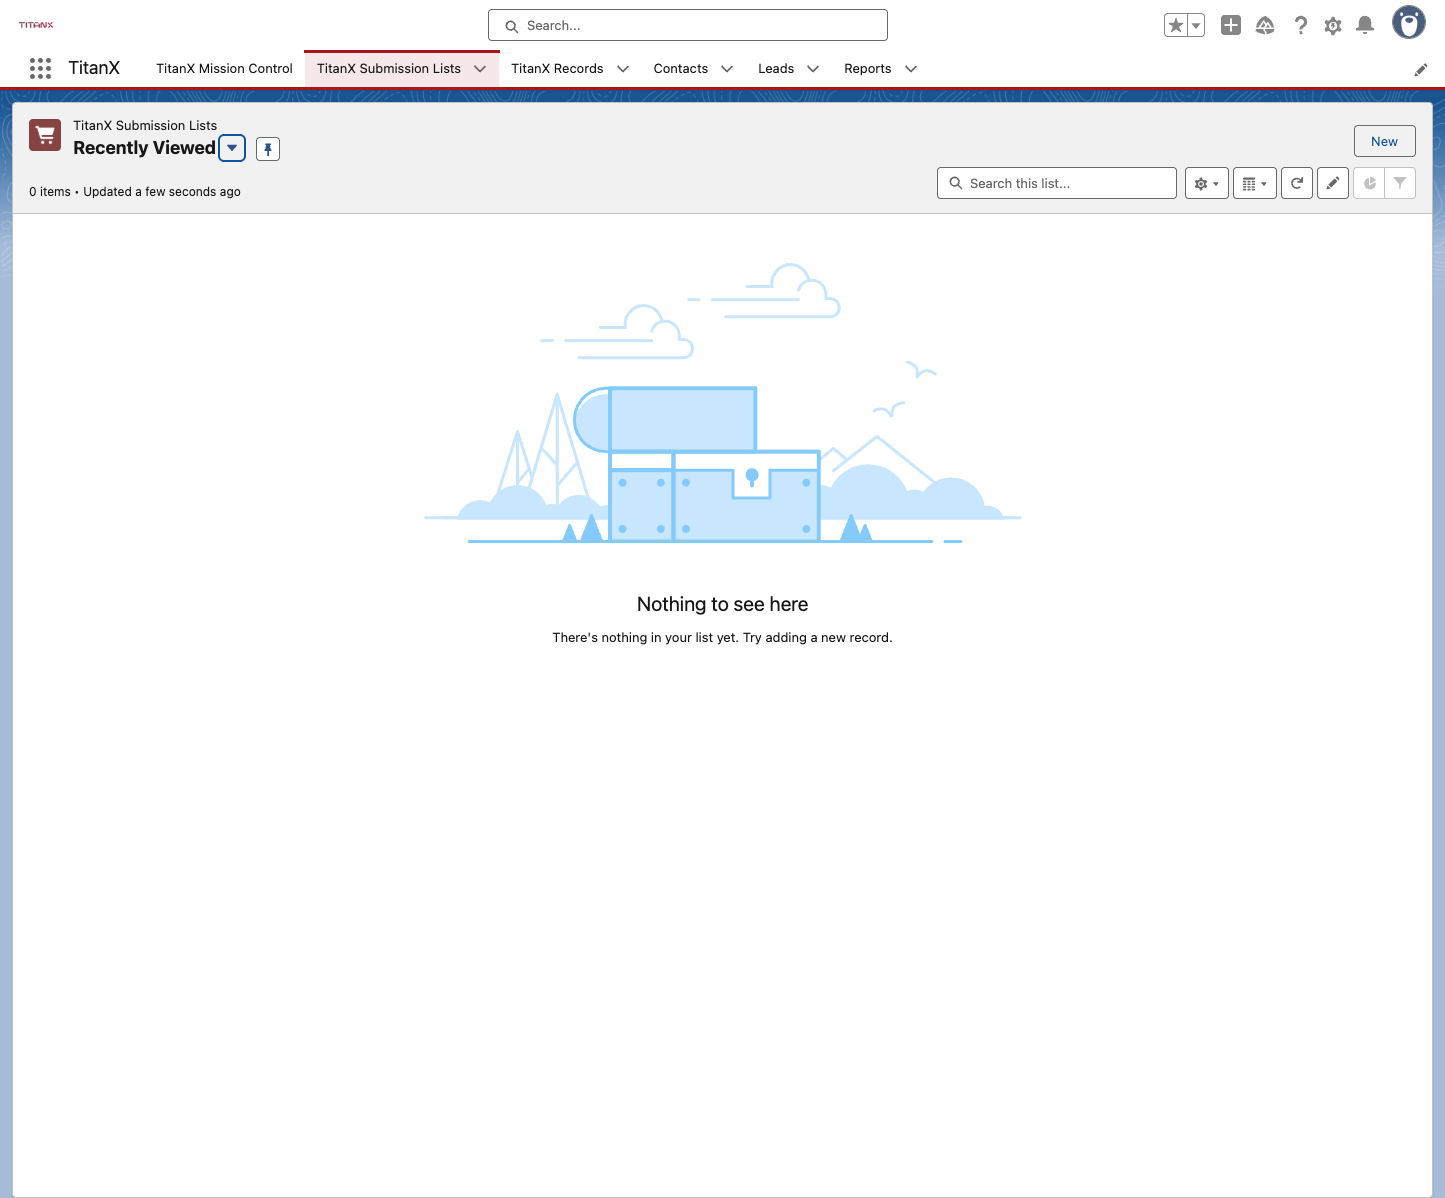Open the Global Actions plus menu
The image size is (1445, 1198).
click(1231, 26)
